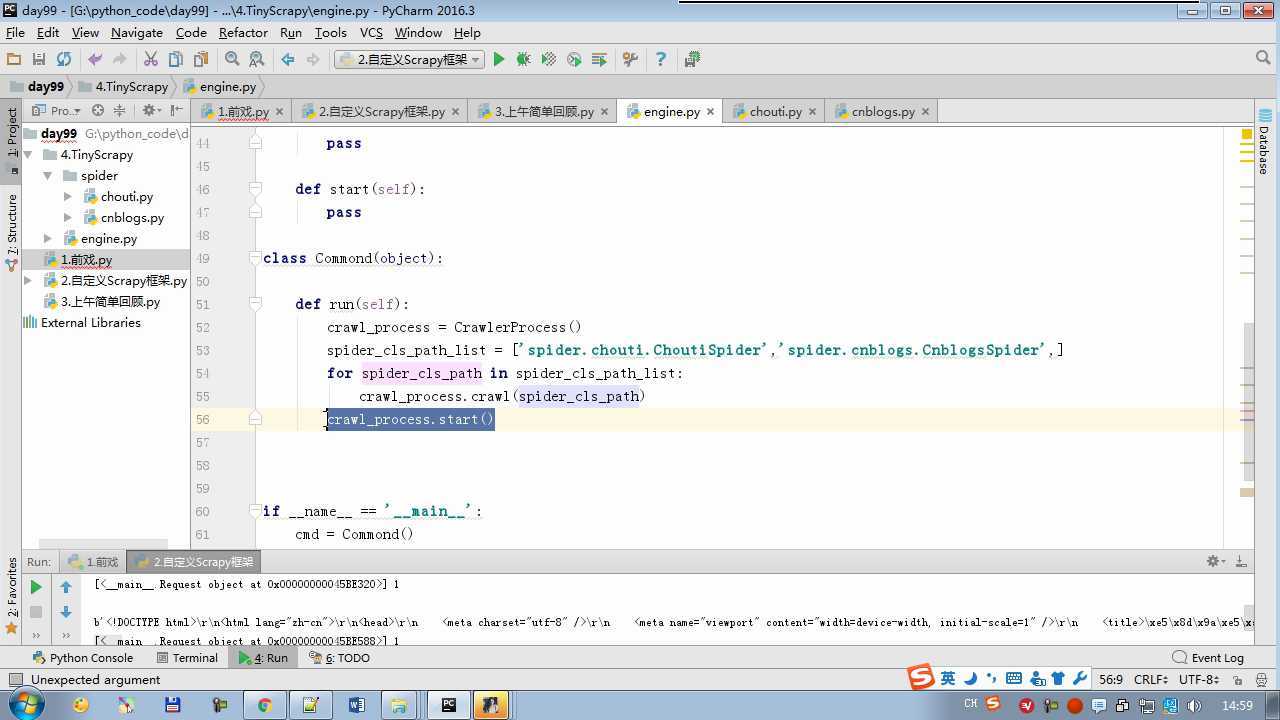Open the VCS menu
Screen dimensions: 1280x720
pos(371,32)
